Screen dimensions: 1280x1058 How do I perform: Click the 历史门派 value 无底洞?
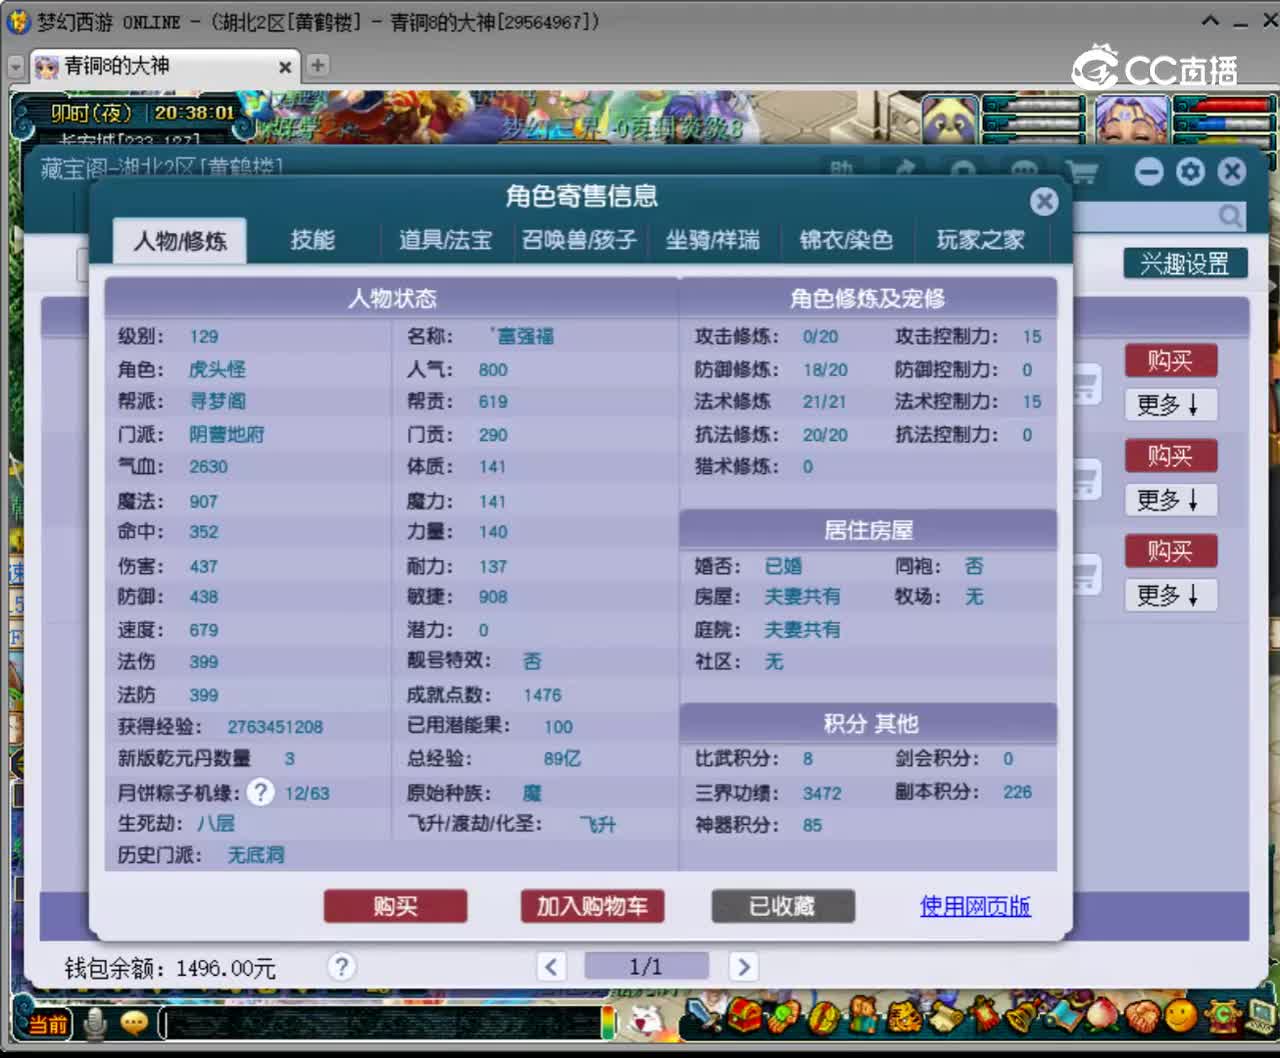(256, 855)
